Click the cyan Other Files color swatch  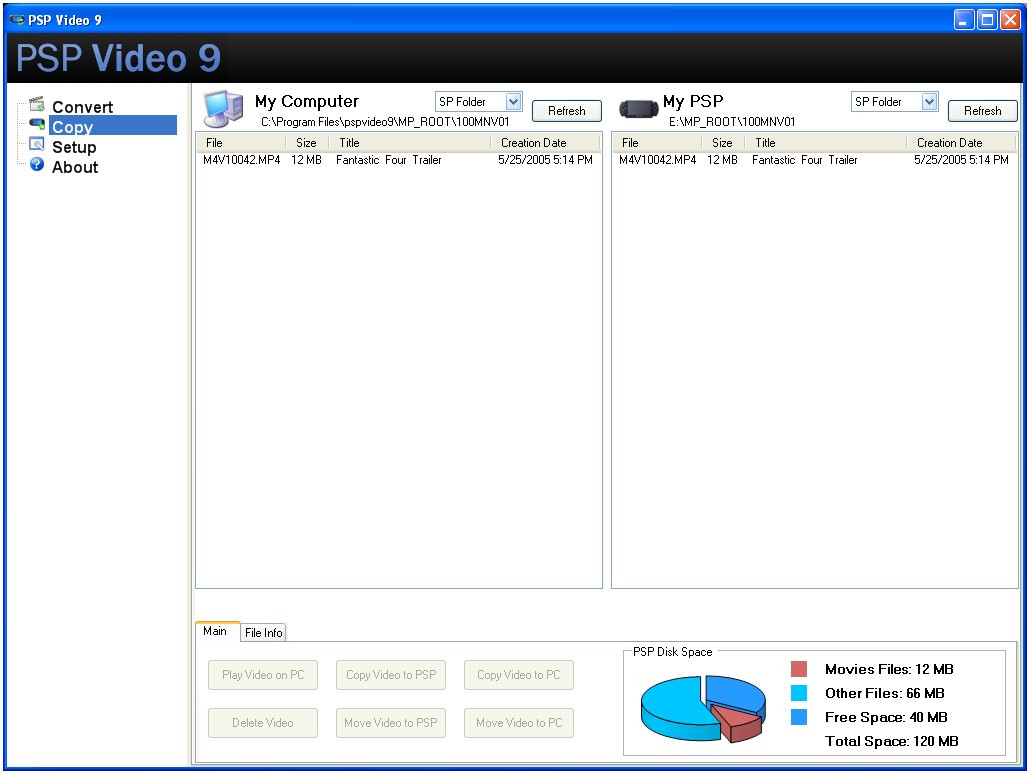[x=799, y=693]
